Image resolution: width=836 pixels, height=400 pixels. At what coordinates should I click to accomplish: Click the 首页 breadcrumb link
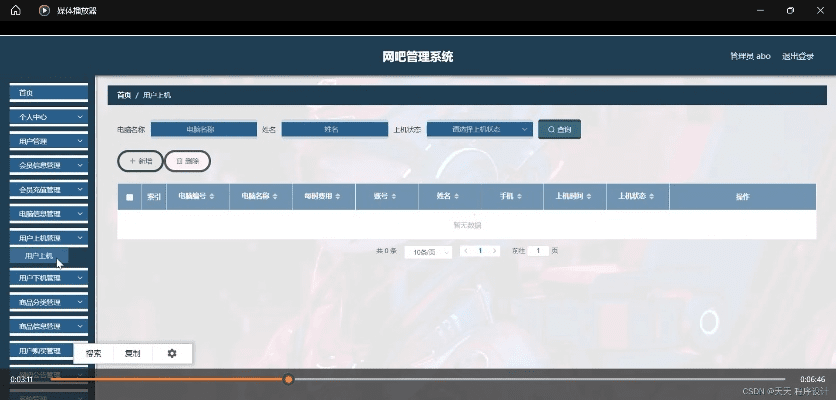(x=124, y=95)
